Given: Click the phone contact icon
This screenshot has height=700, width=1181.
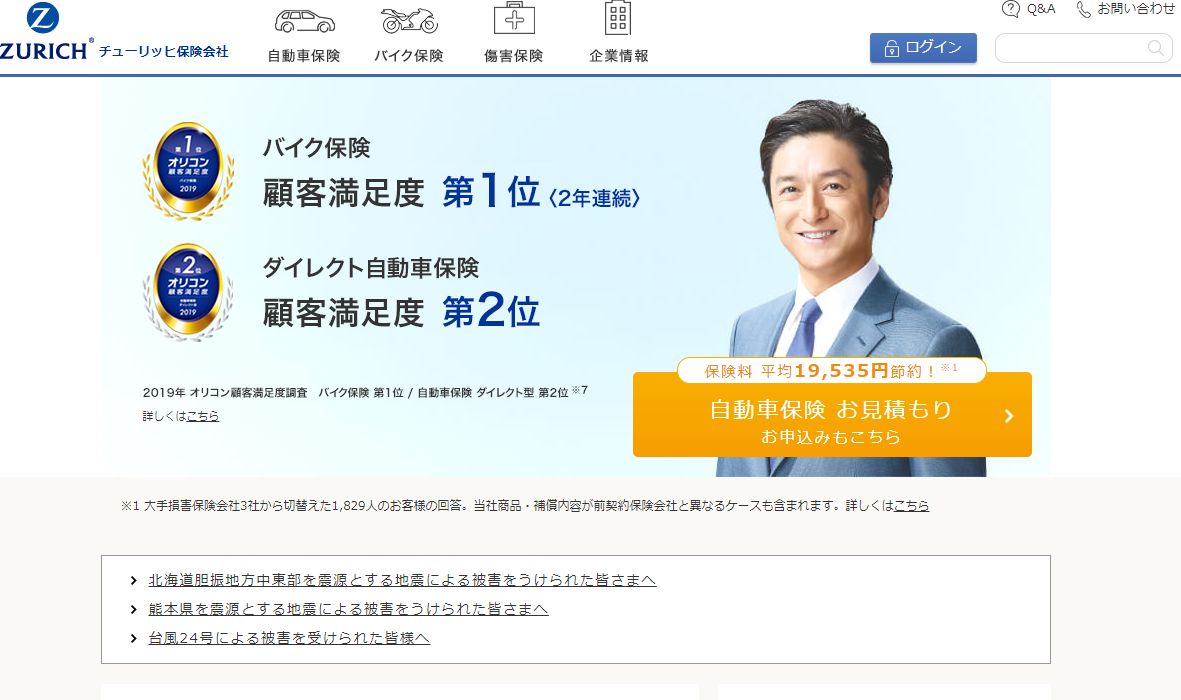Looking at the screenshot, I should point(1083,9).
